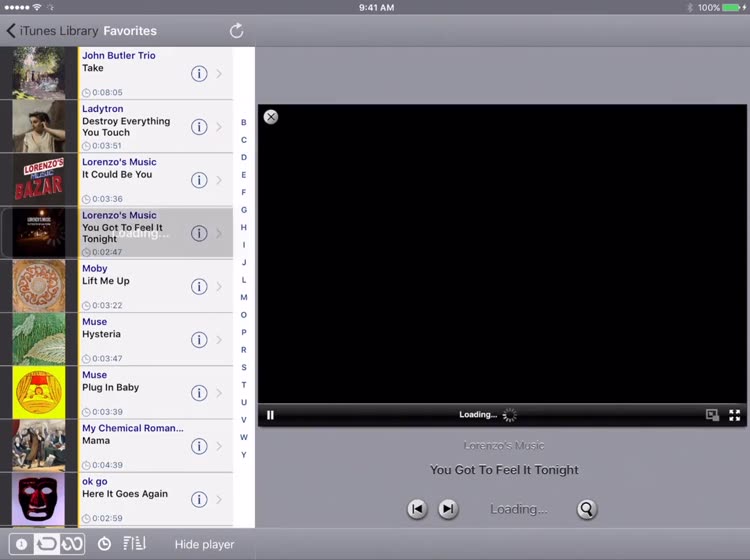Select song title 'Here It Goes Again'
Screen dimensions: 750x560
pos(125,494)
